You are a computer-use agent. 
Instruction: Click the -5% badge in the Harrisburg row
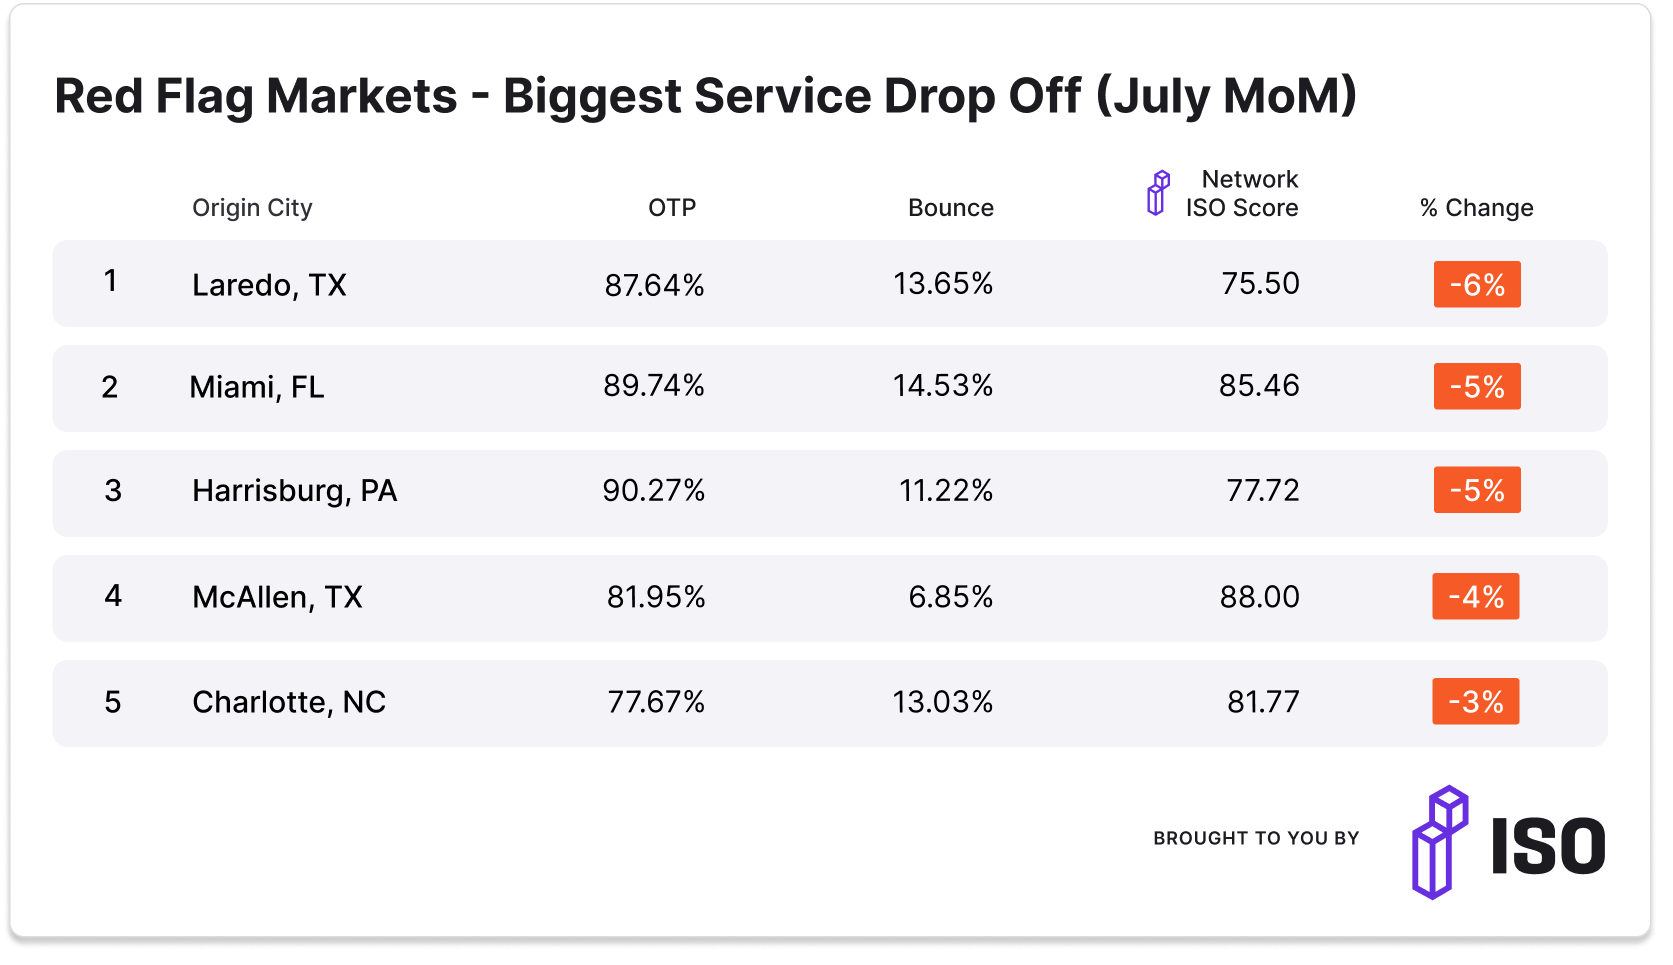[x=1477, y=490]
